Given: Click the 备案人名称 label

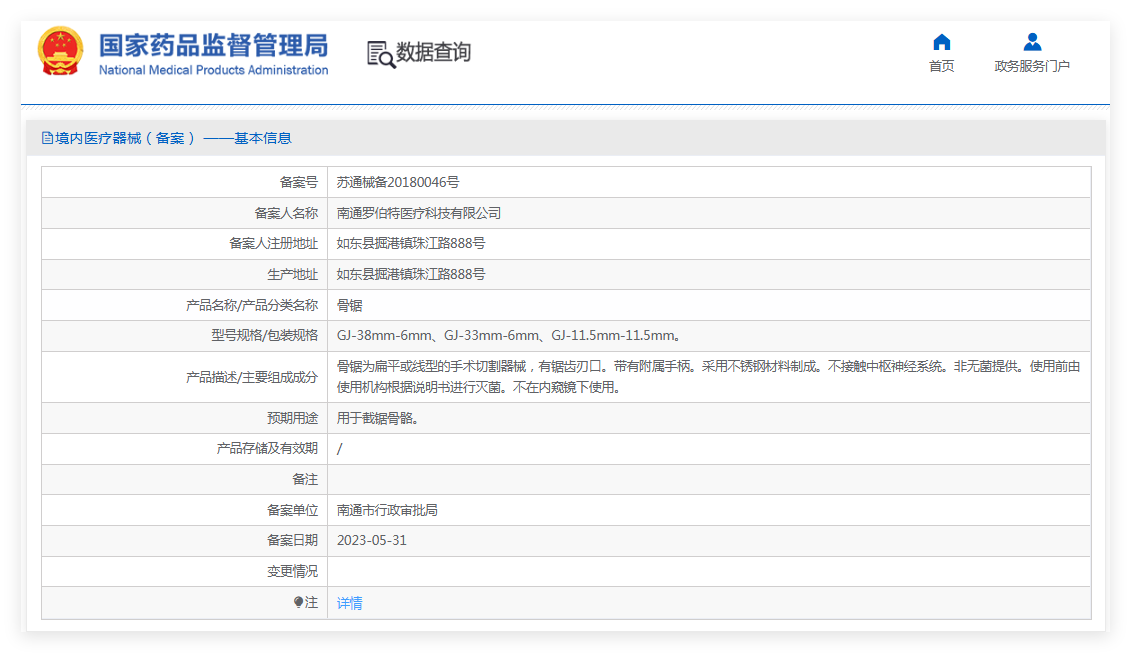Looking at the screenshot, I should [x=286, y=214].
